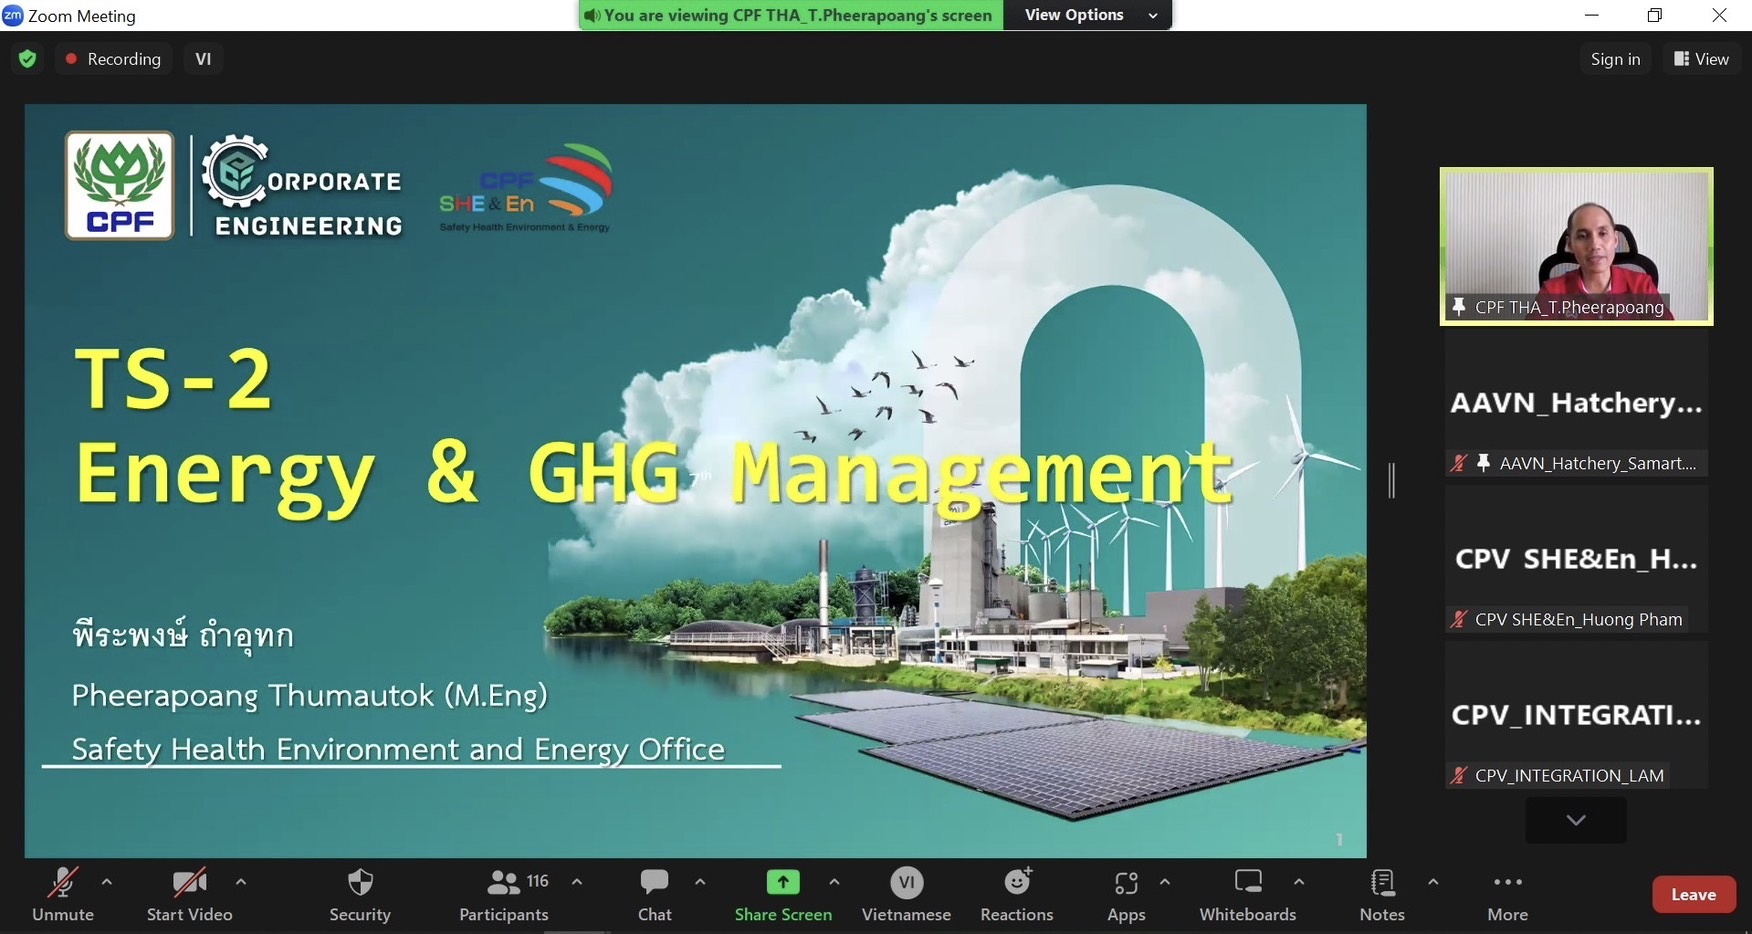This screenshot has height=934, width=1752.
Task: Unmute the microphone
Action: 62,884
